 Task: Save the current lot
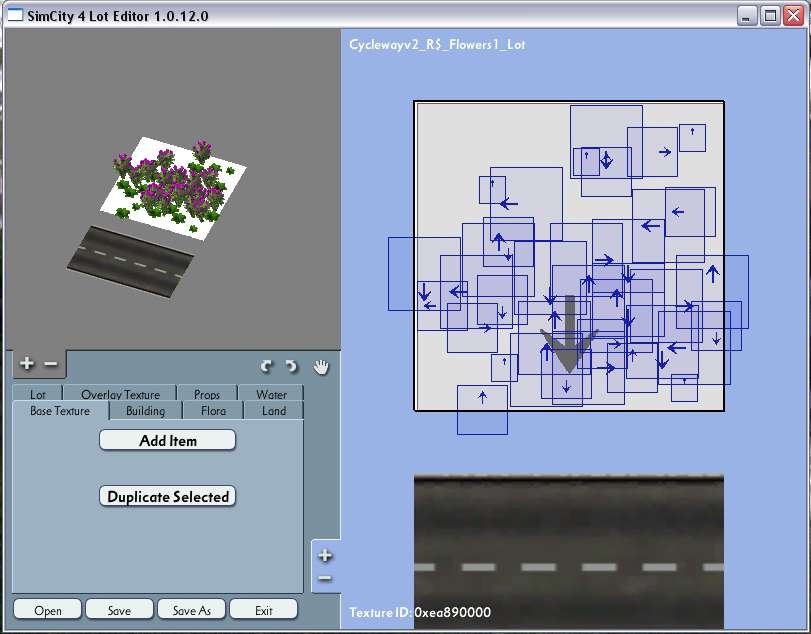119,610
